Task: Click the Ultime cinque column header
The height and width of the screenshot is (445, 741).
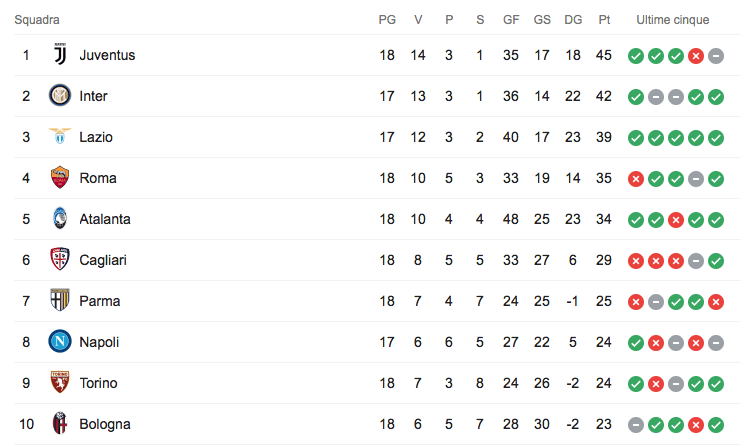Action: pyautogui.click(x=673, y=20)
